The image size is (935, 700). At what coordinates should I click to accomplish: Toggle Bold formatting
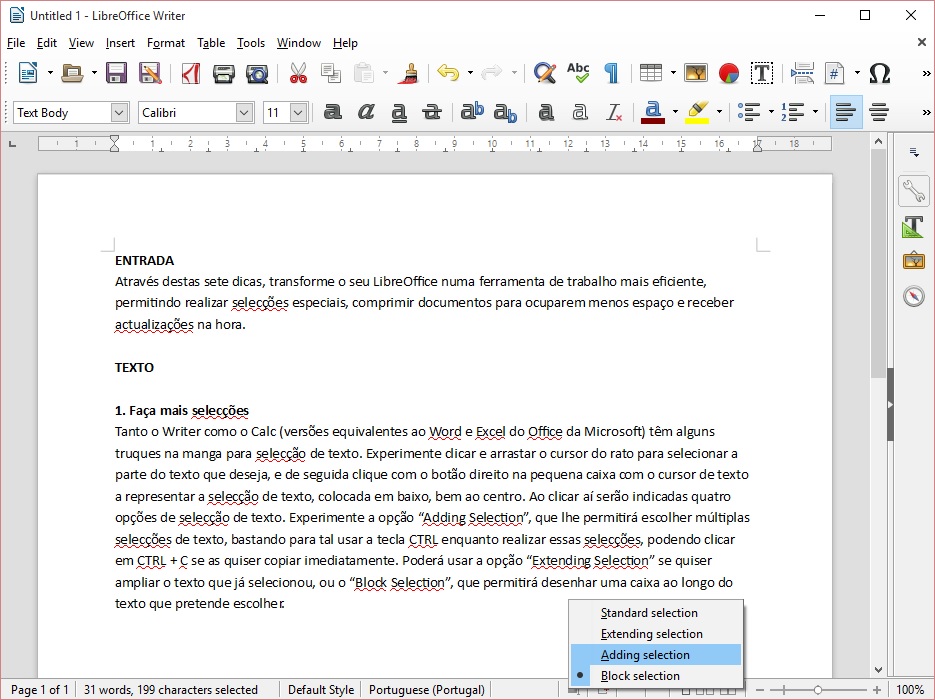pos(332,112)
